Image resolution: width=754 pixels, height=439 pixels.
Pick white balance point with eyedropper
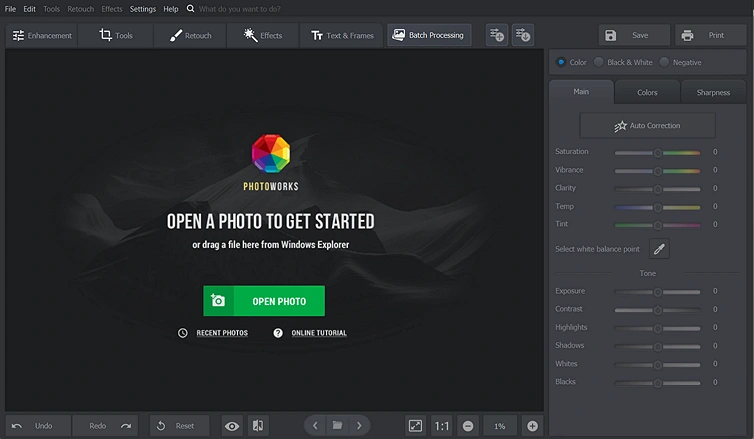659,249
